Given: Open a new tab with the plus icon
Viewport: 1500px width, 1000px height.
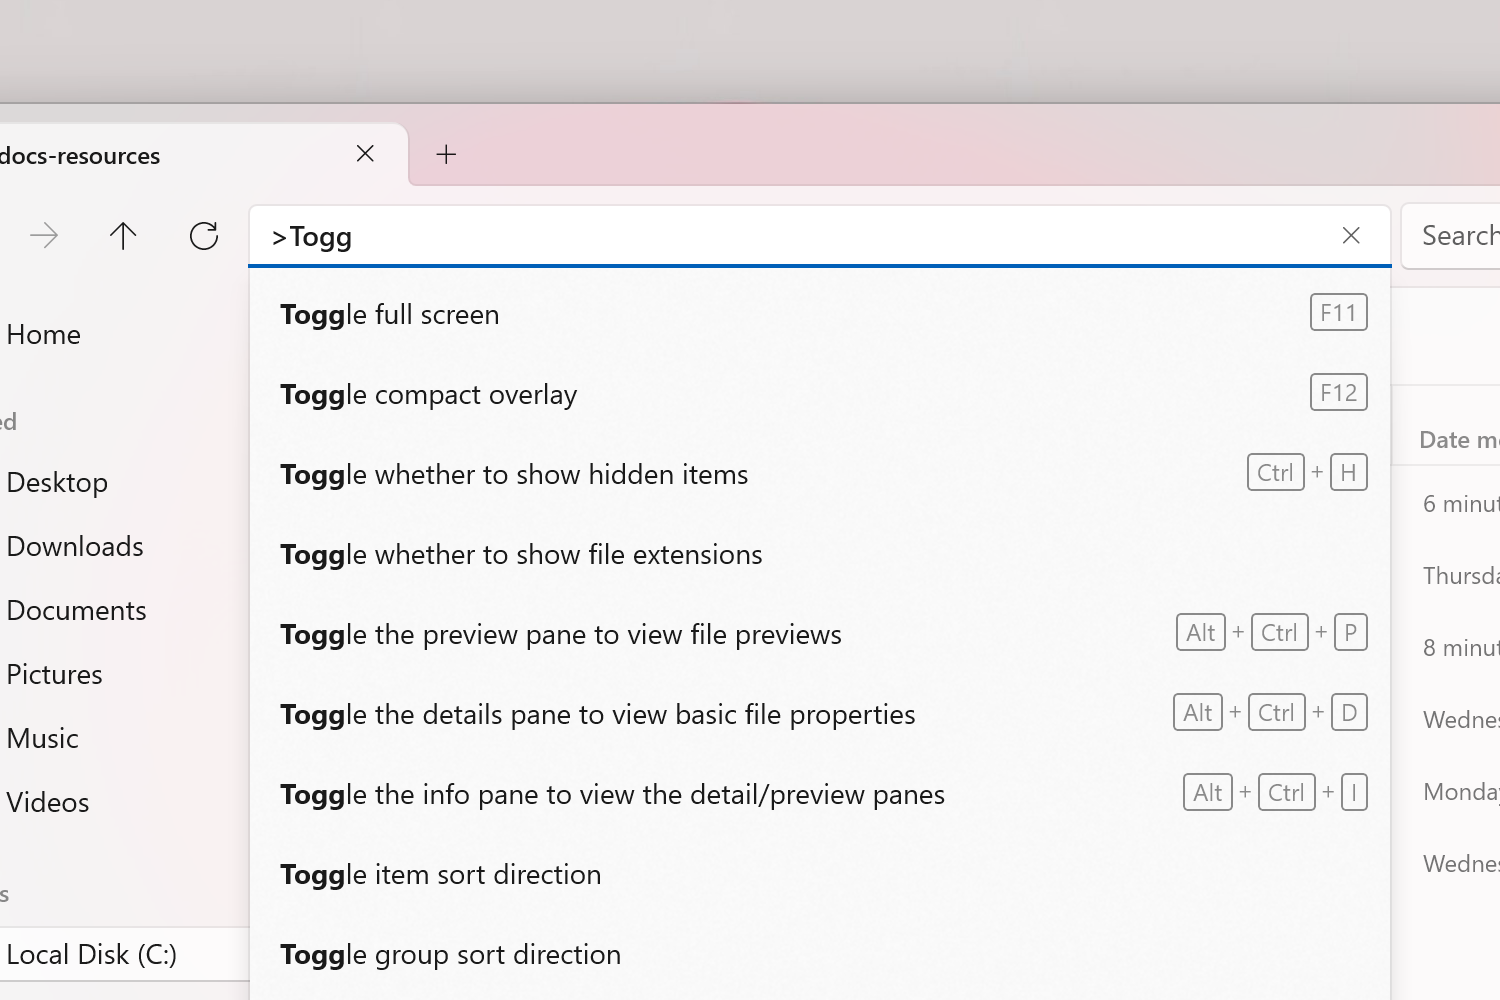Looking at the screenshot, I should pos(446,154).
